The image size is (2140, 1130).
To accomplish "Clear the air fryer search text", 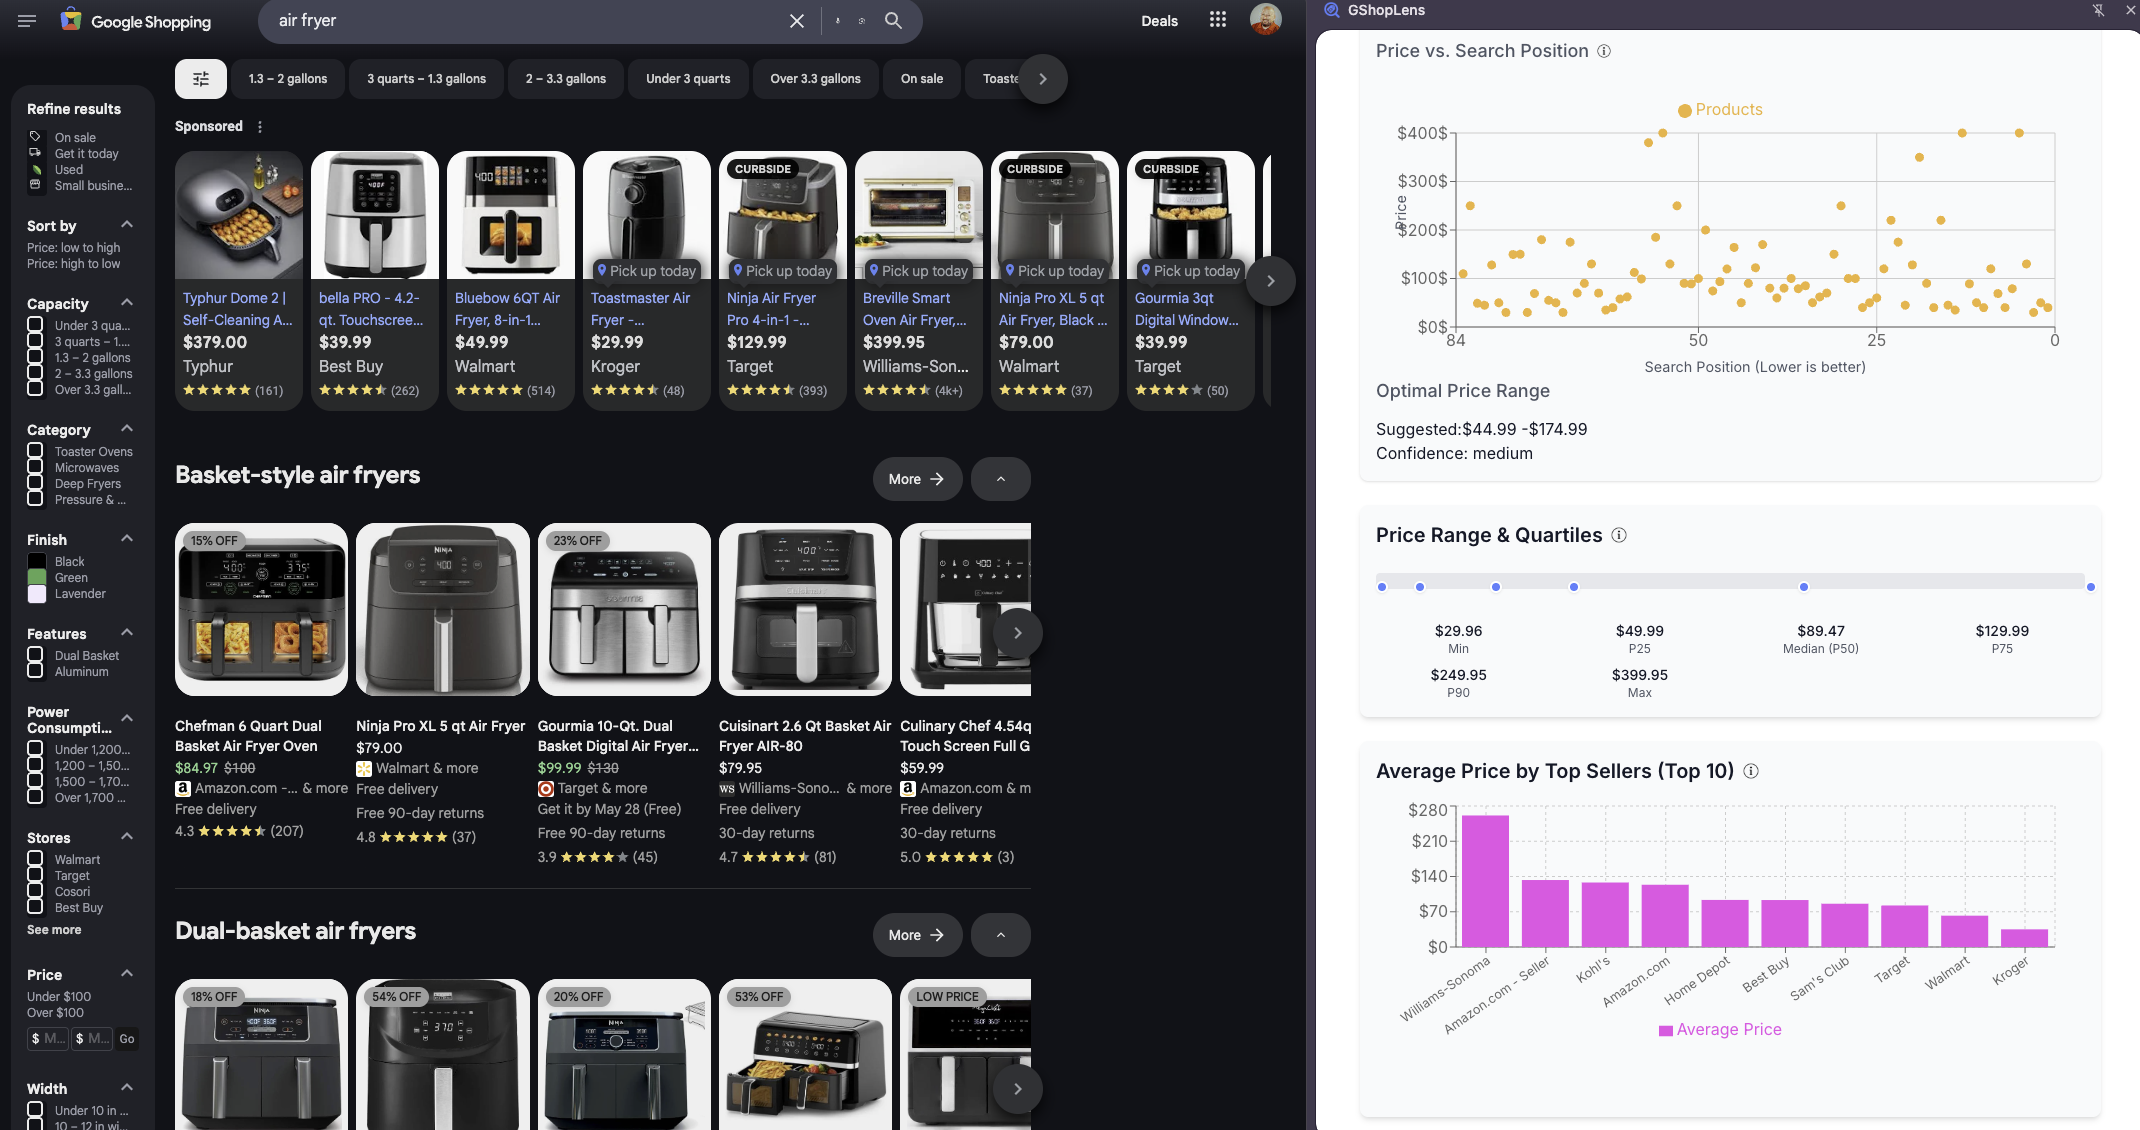I will coord(796,21).
